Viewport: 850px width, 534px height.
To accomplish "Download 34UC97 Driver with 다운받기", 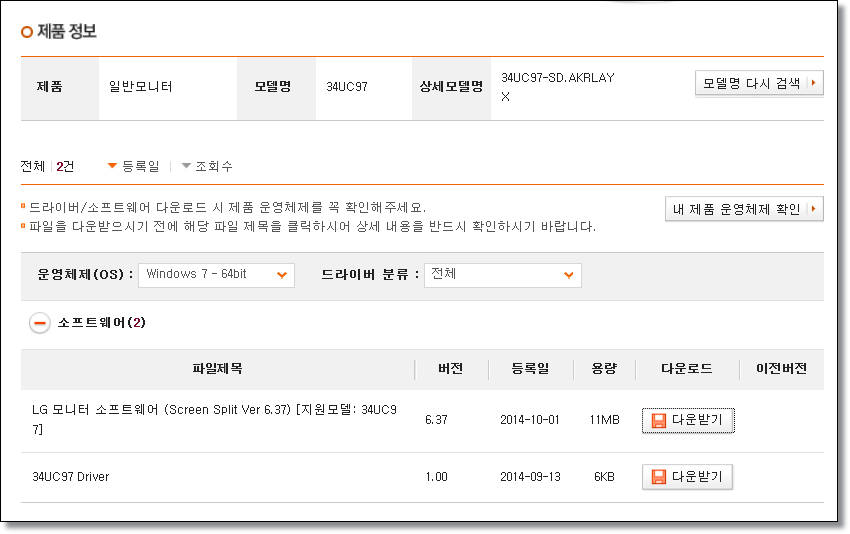I will pos(687,477).
